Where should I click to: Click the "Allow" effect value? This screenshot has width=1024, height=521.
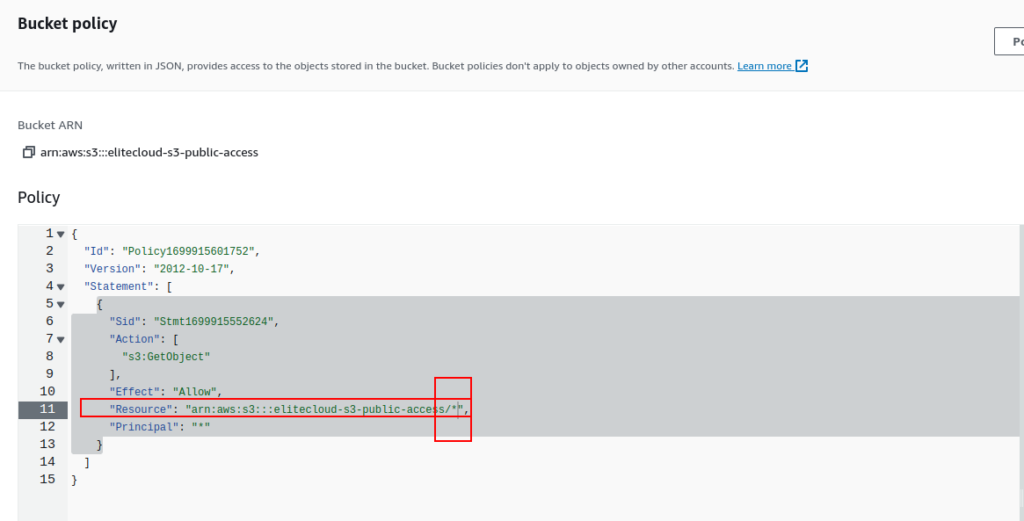tap(195, 392)
